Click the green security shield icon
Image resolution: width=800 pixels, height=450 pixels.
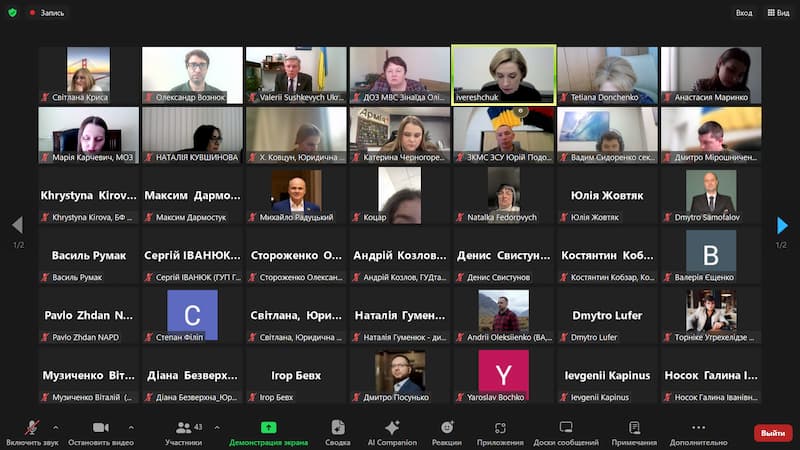[12, 13]
